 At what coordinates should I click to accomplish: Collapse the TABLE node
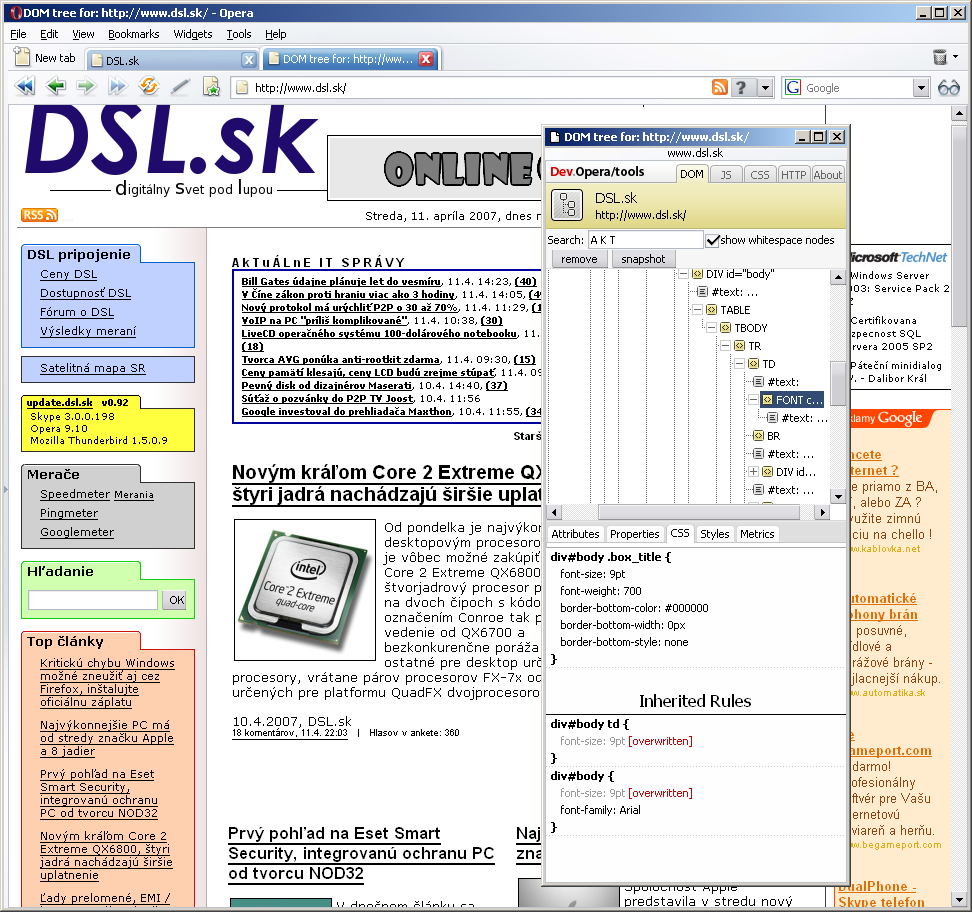[x=697, y=309]
